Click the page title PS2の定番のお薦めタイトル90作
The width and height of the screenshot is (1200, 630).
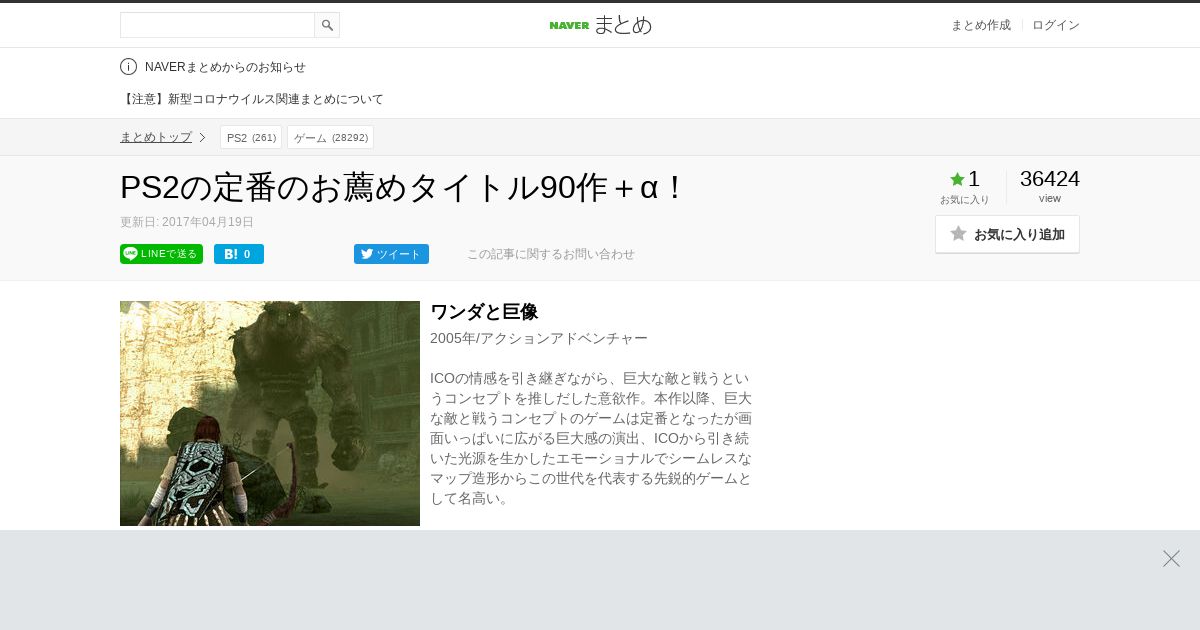coord(402,187)
